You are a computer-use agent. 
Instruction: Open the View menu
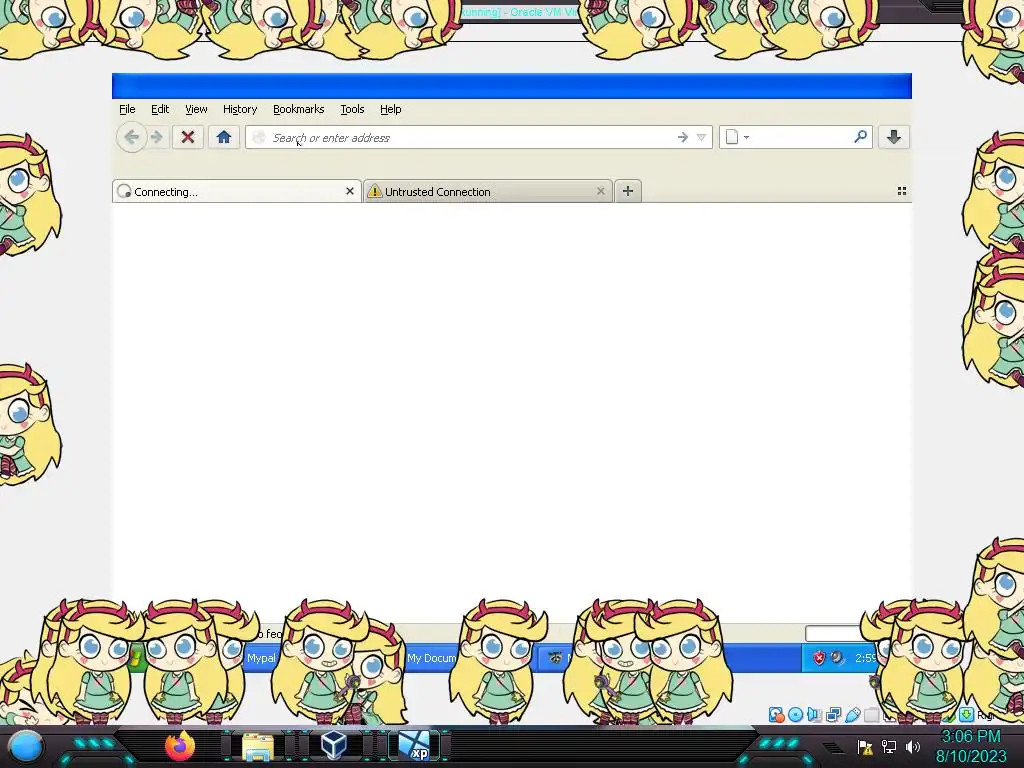point(196,109)
